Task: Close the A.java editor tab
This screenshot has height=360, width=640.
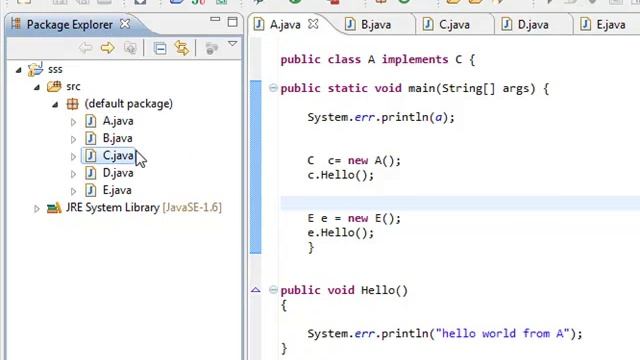Action: tap(313, 24)
